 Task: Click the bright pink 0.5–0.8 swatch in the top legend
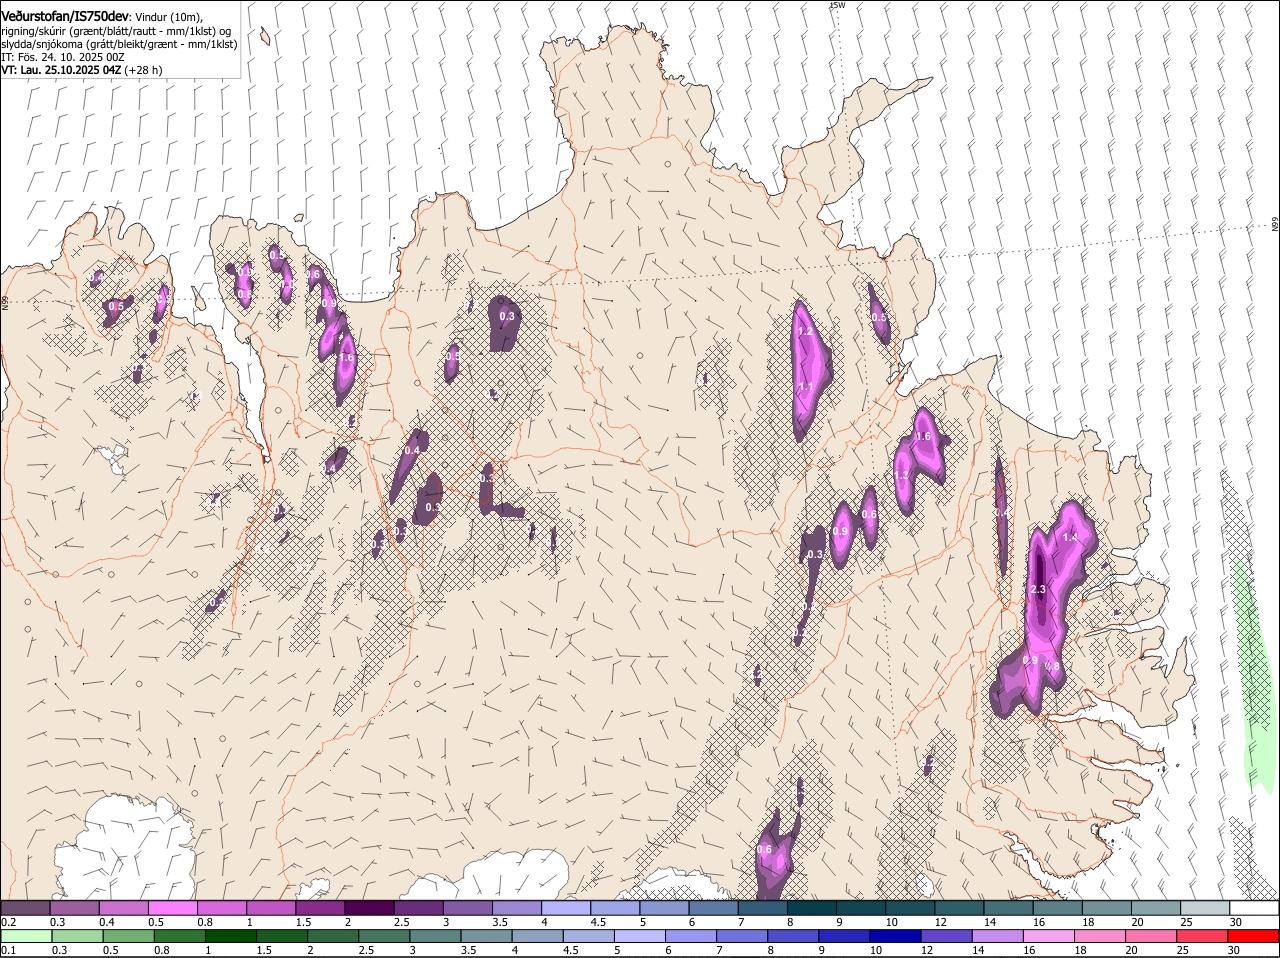(x=172, y=908)
